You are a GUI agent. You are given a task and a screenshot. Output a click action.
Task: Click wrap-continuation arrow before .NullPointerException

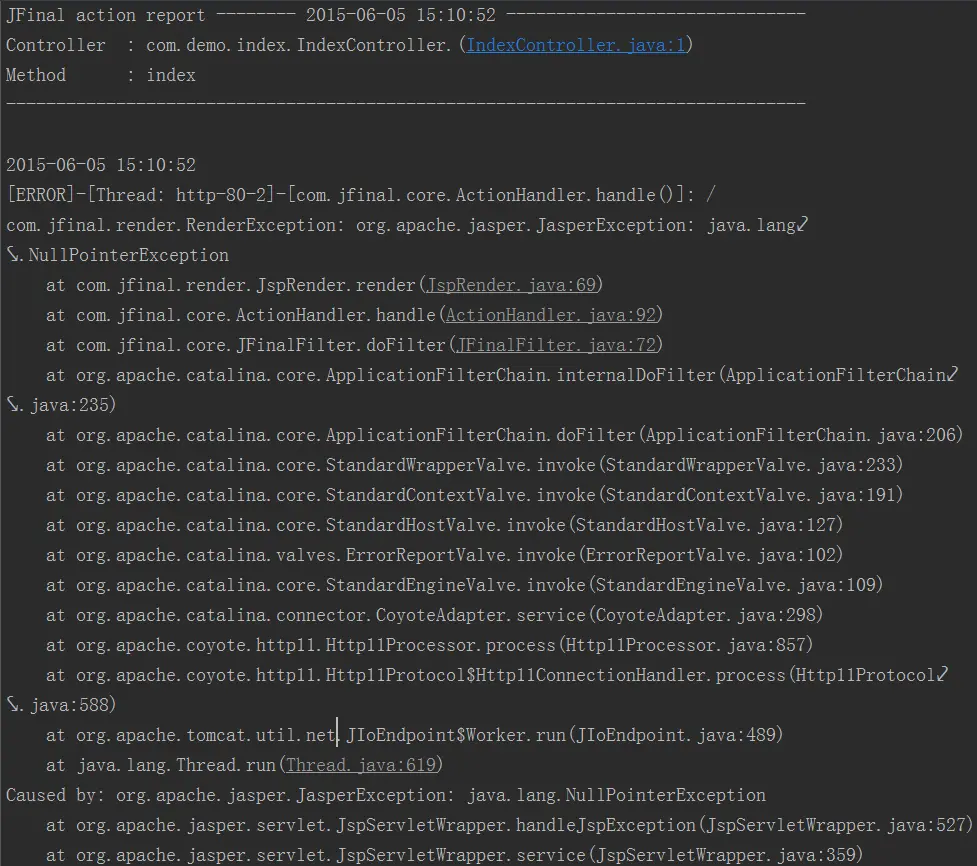tap(13, 254)
